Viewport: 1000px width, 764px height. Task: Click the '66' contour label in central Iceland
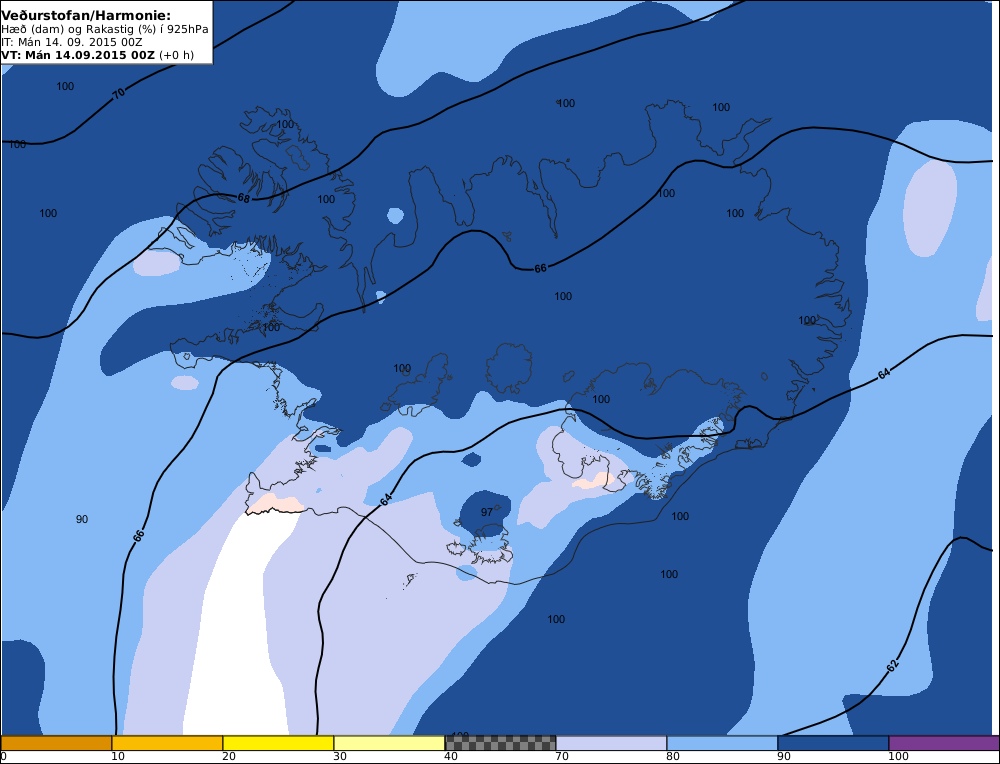(540, 268)
